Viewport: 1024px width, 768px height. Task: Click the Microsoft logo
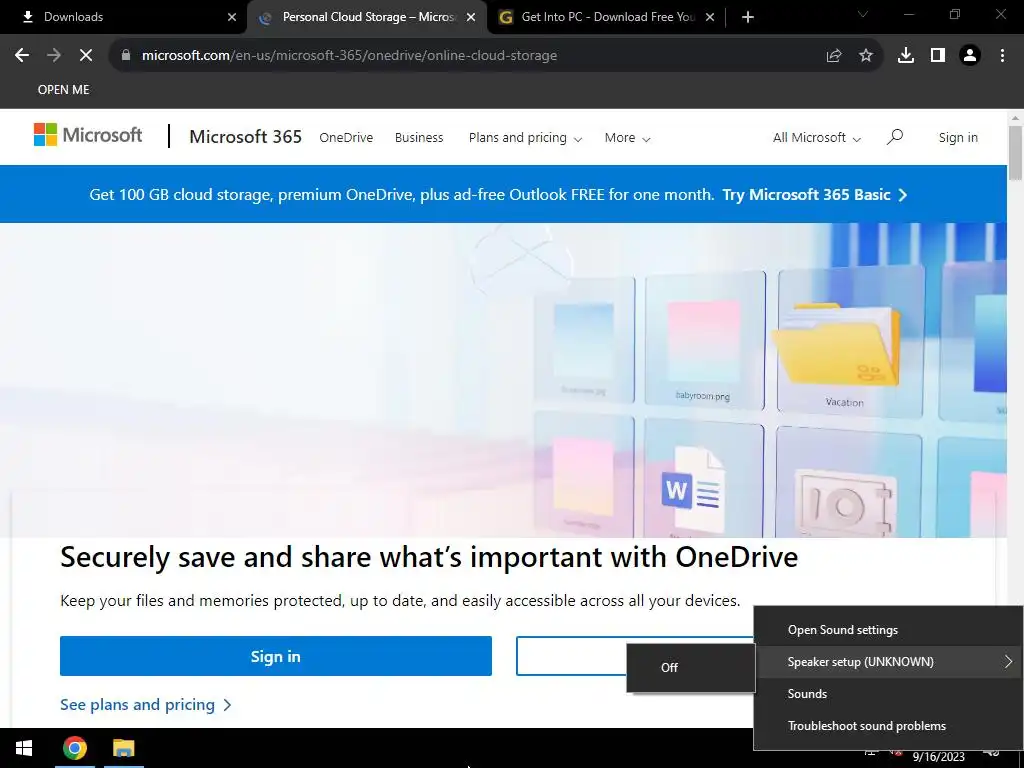click(88, 135)
